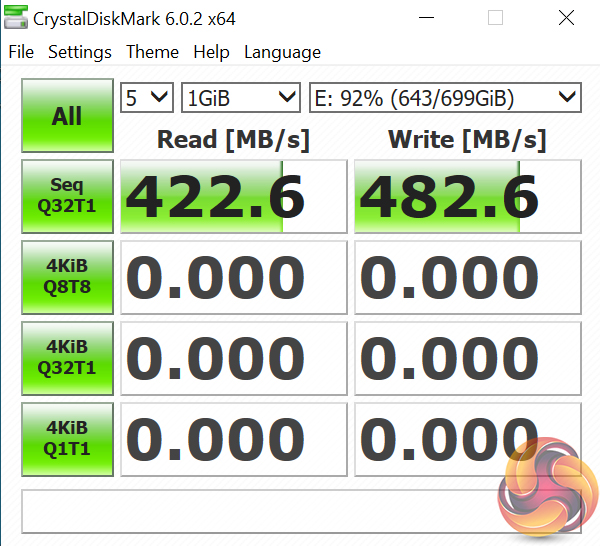Open the File menu
The image size is (600, 546).
point(21,52)
